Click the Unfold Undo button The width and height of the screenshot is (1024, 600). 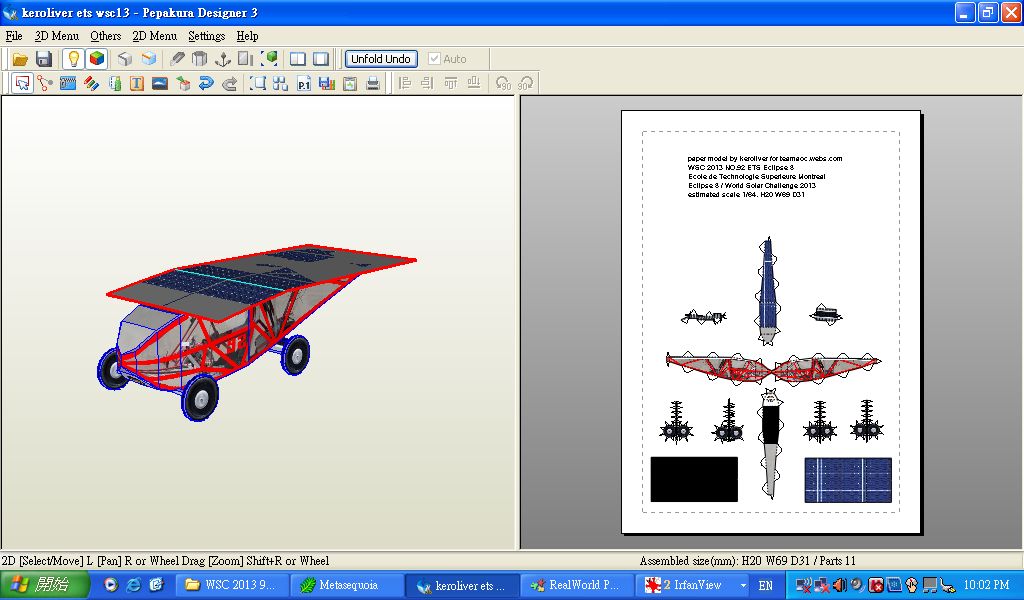(381, 59)
